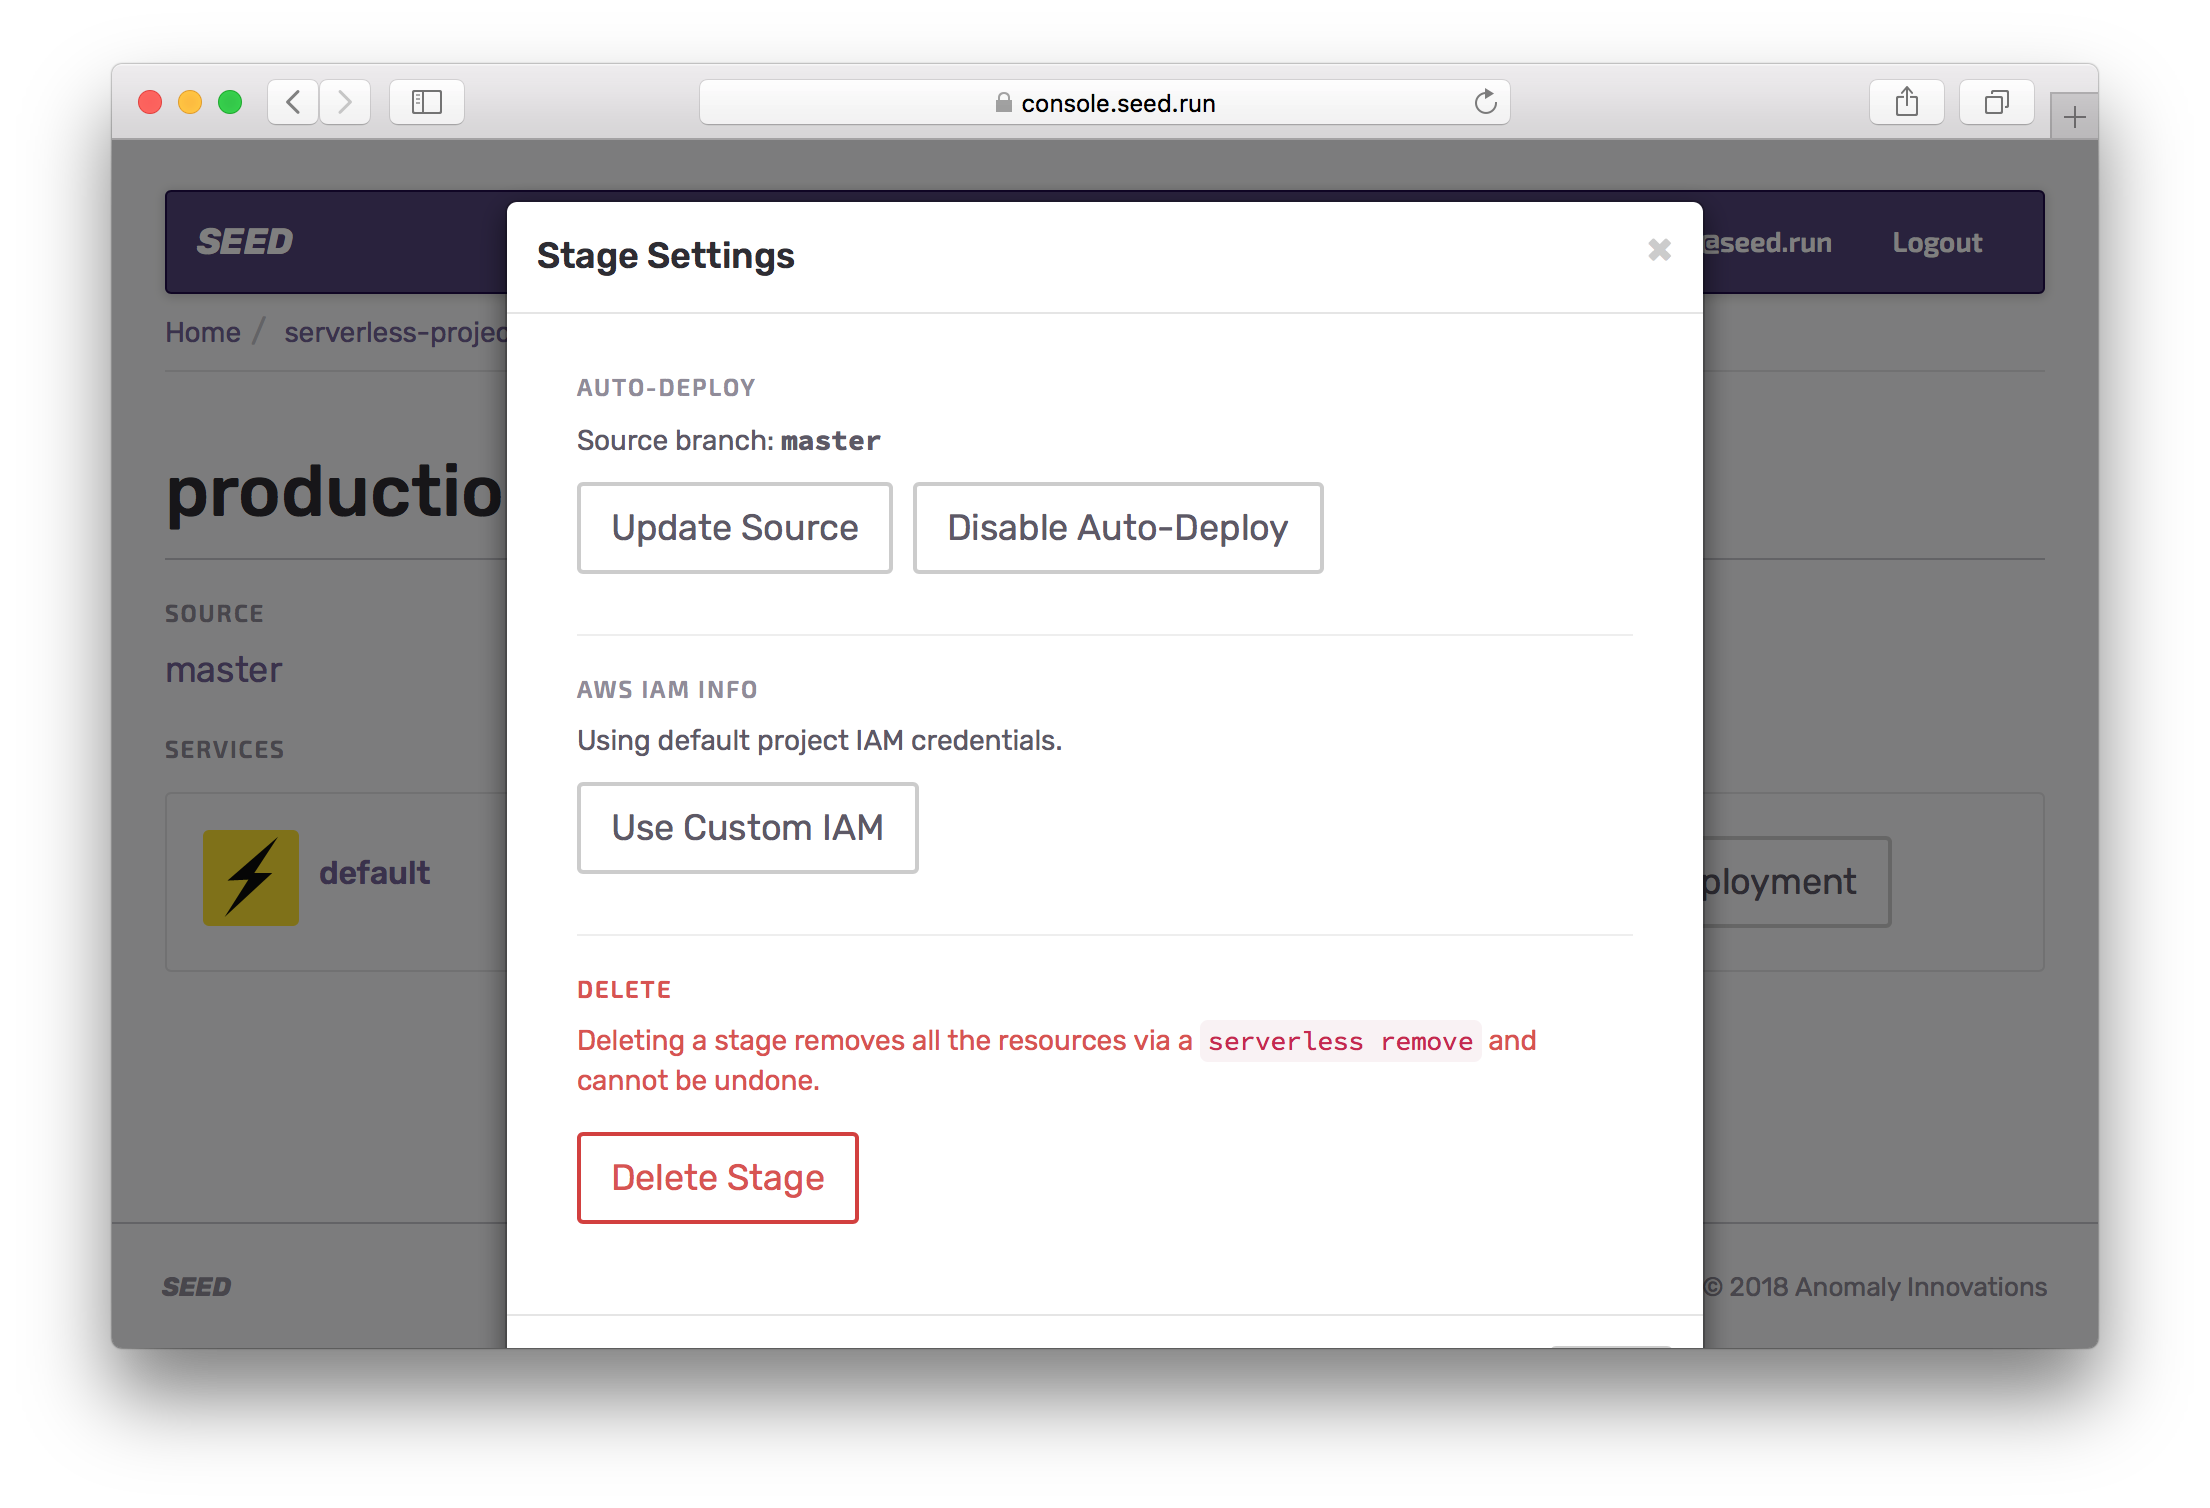This screenshot has height=1508, width=2210.
Task: Click the Use Custom IAM button
Action: click(x=747, y=828)
